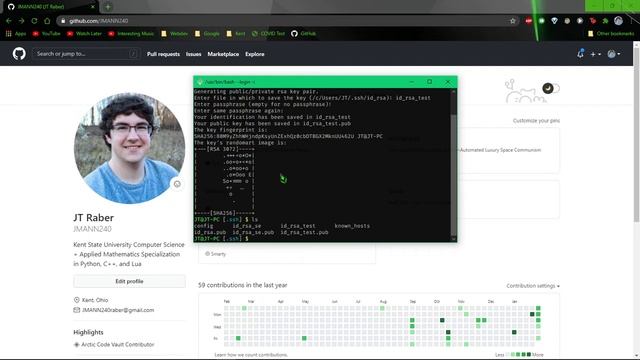Open the COVID Test bookmark
The image size is (640, 360).
(x=268, y=33)
